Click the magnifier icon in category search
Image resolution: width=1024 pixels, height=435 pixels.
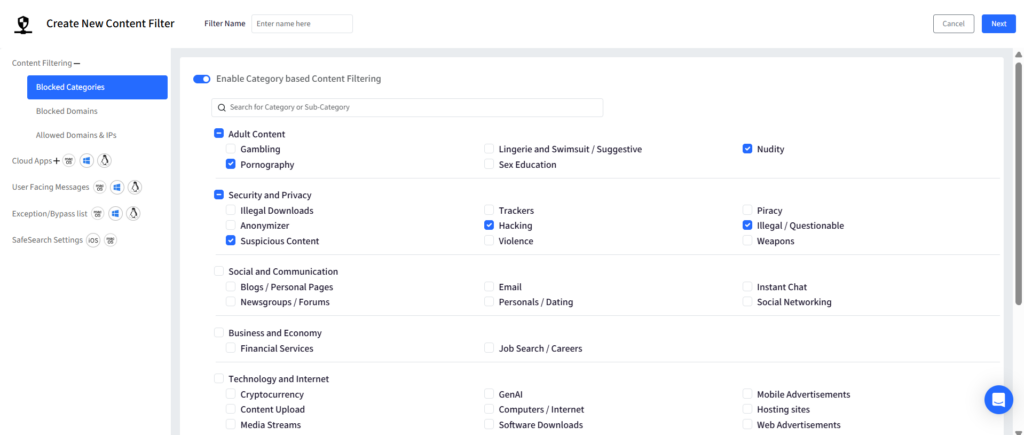pos(222,107)
